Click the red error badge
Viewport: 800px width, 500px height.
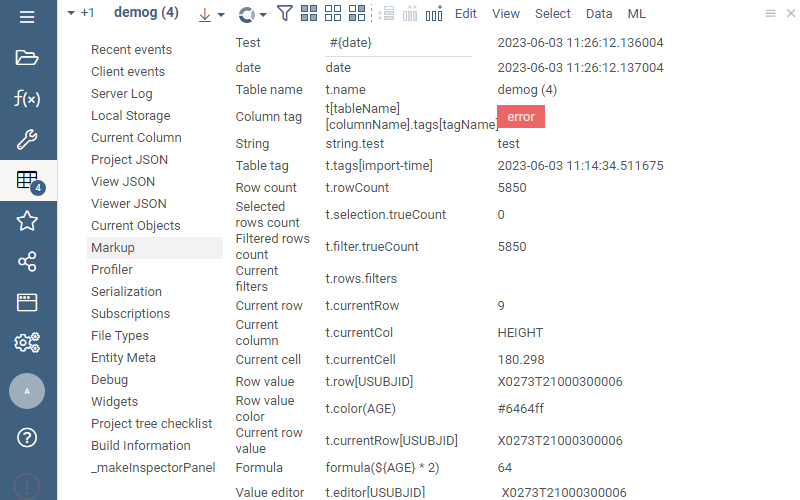pos(521,117)
